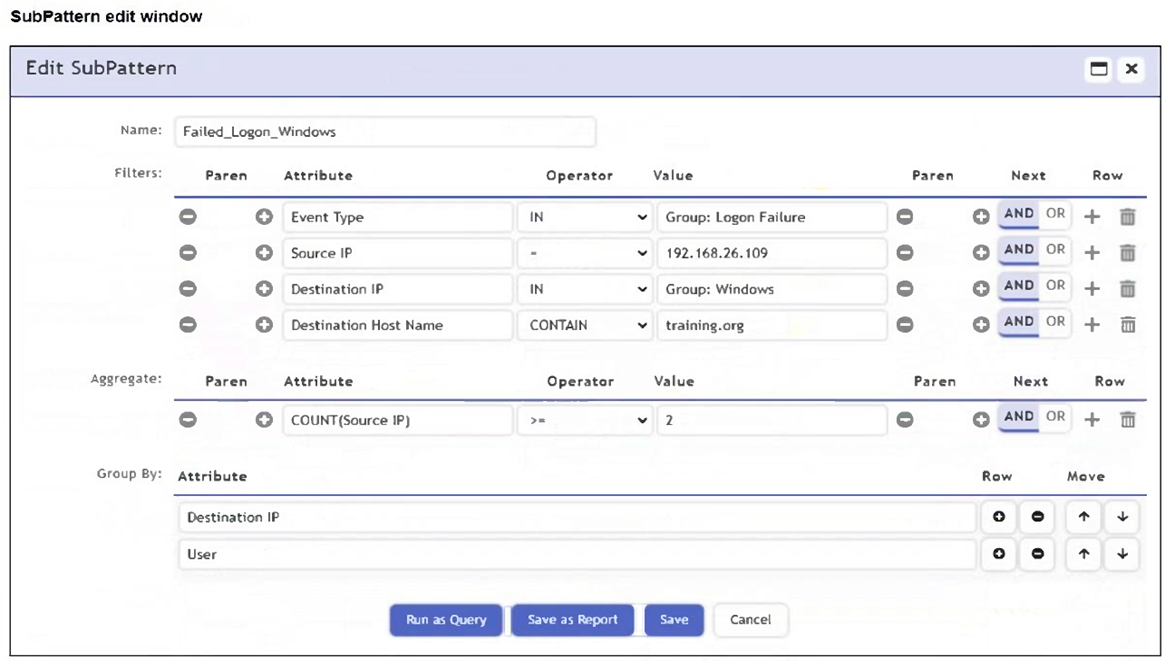This screenshot has width=1165, height=661.
Task: Remove the User group-by row
Action: click(1037, 554)
